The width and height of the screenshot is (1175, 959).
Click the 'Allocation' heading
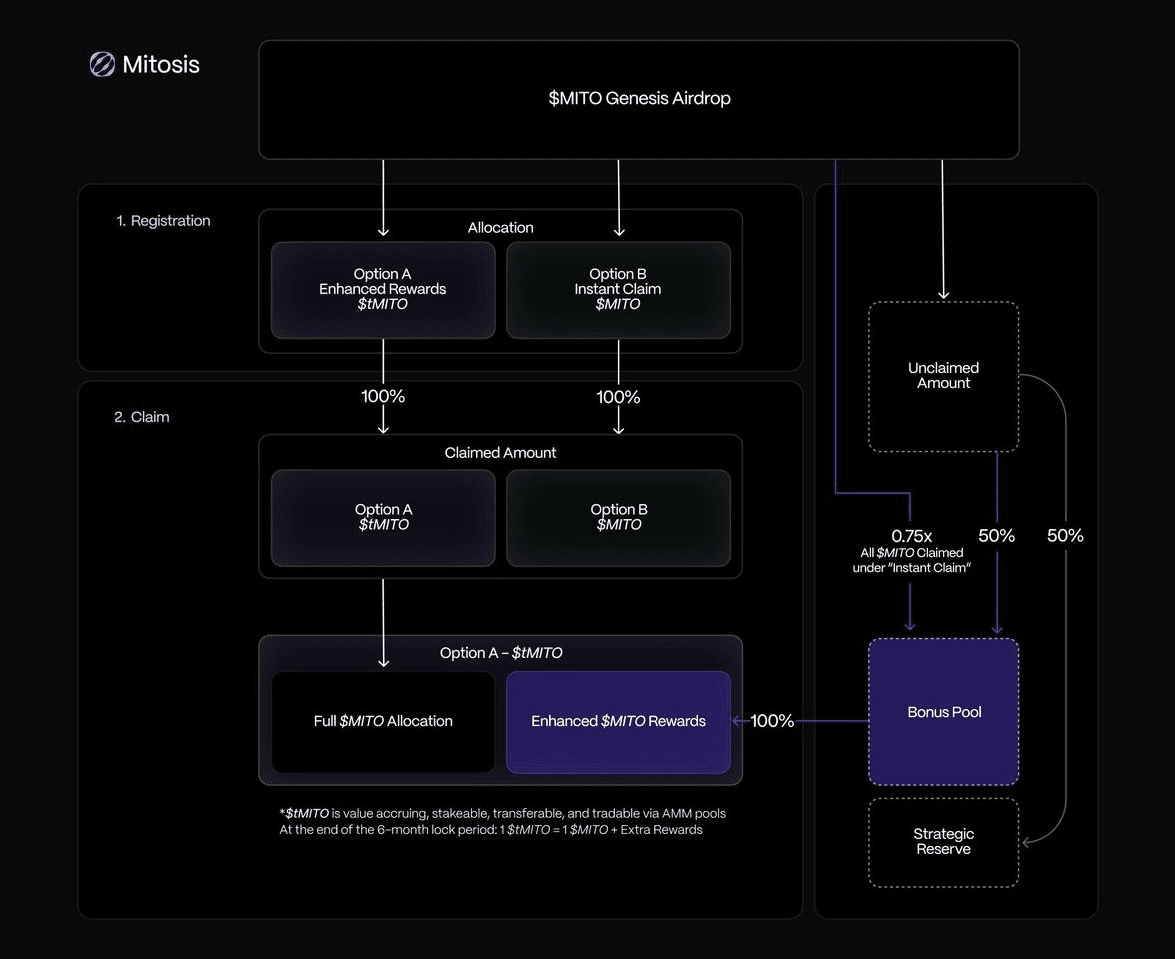[501, 227]
